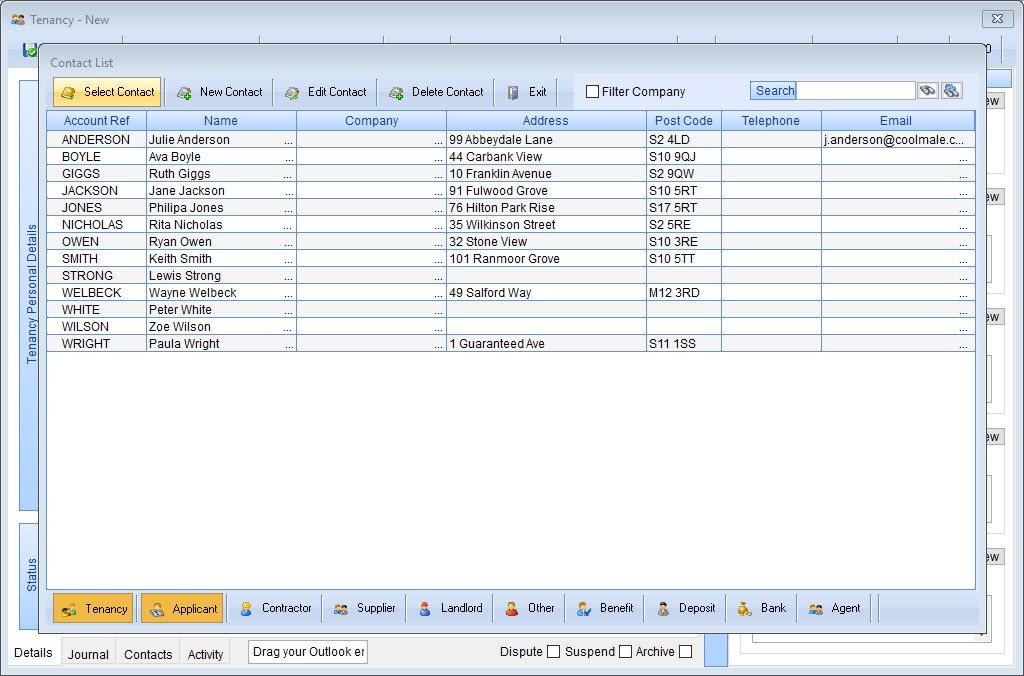Select the SMITH account ref

80,259
